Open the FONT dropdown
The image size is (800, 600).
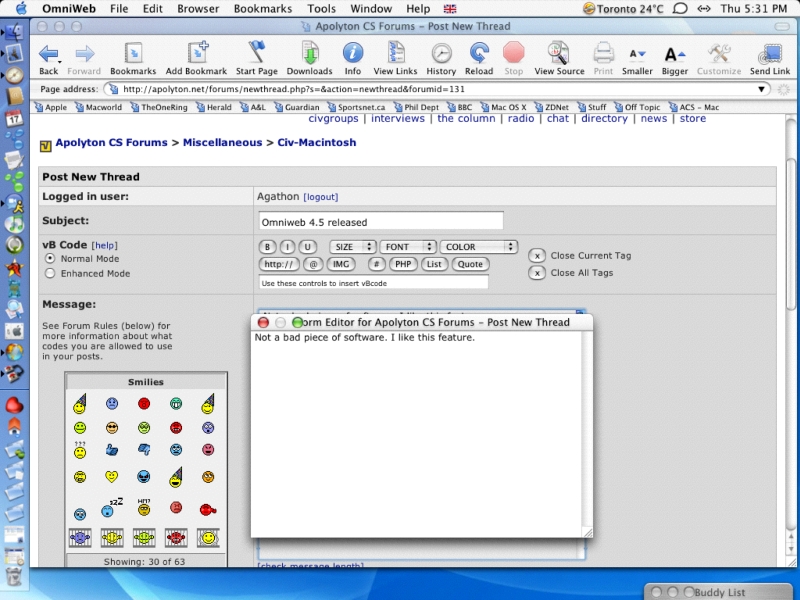(x=409, y=247)
